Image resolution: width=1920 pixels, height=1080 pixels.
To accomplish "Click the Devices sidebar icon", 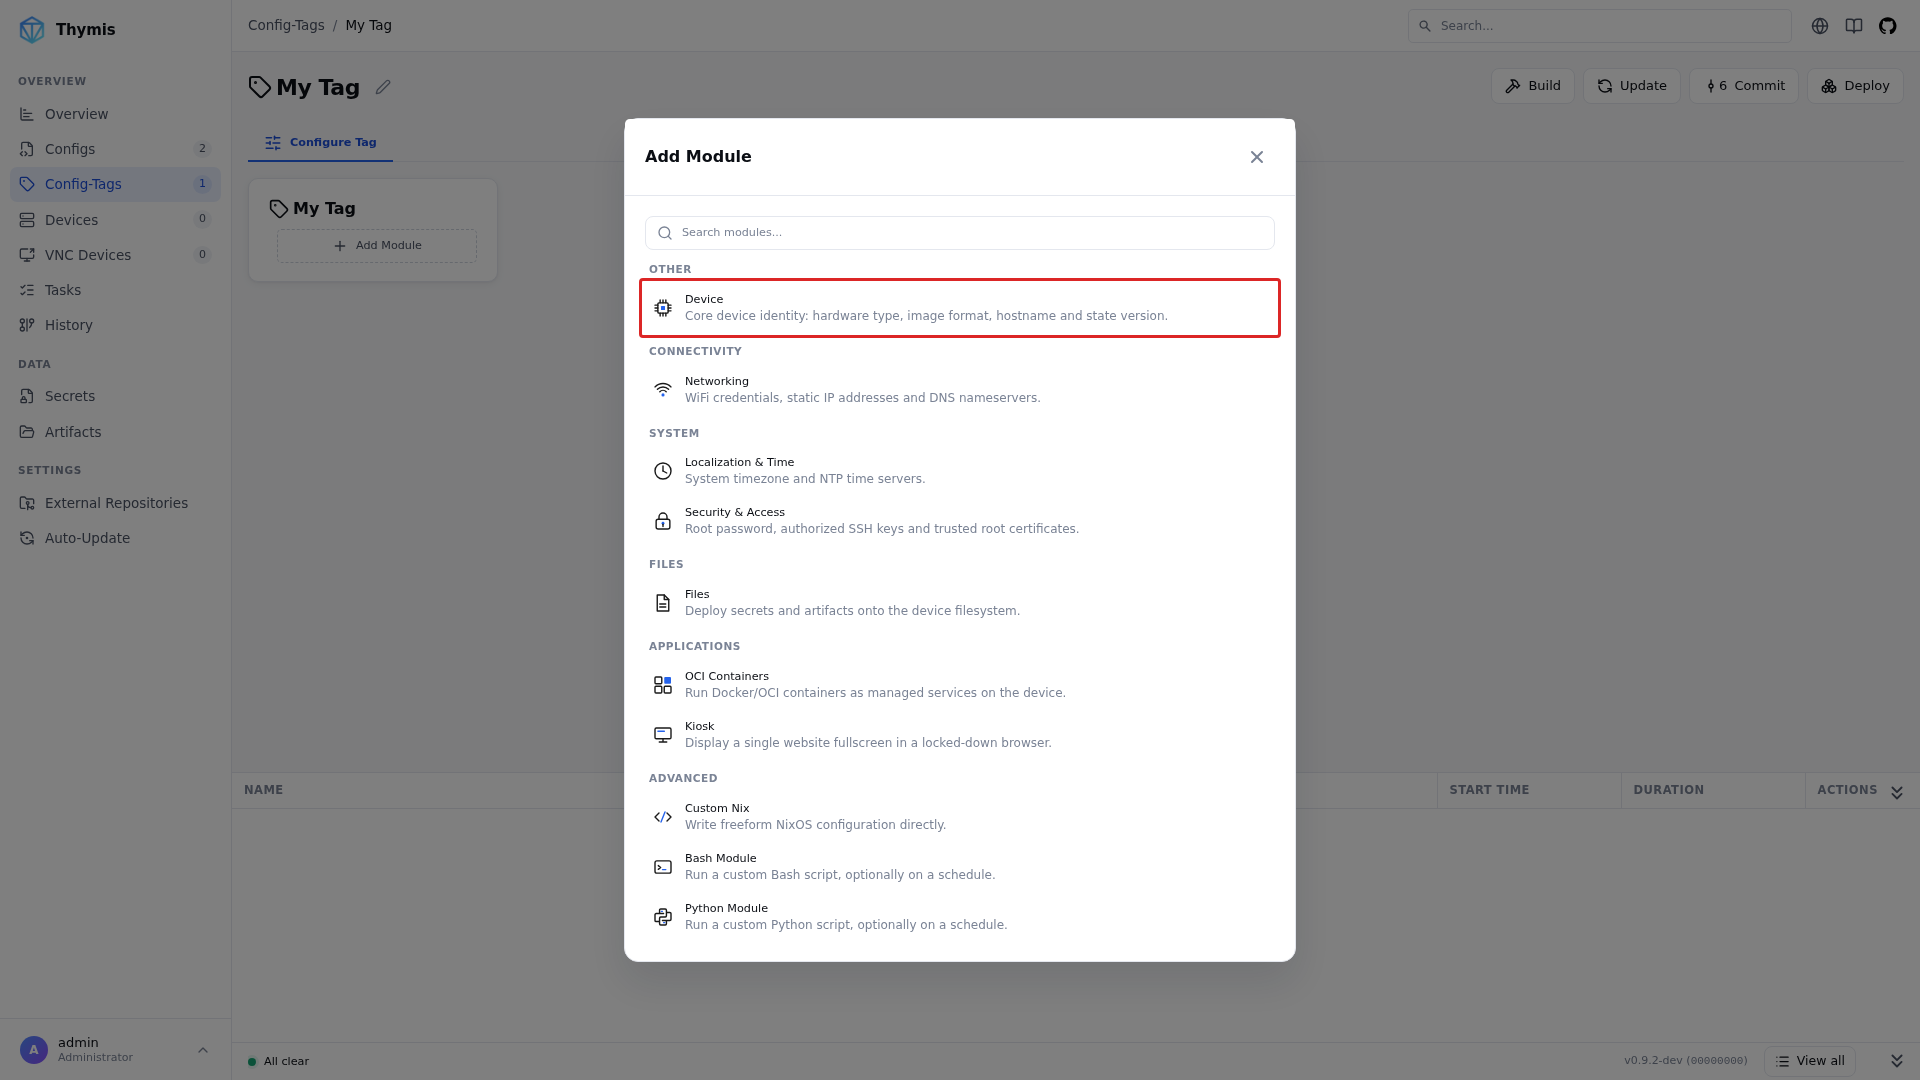I will [x=27, y=220].
